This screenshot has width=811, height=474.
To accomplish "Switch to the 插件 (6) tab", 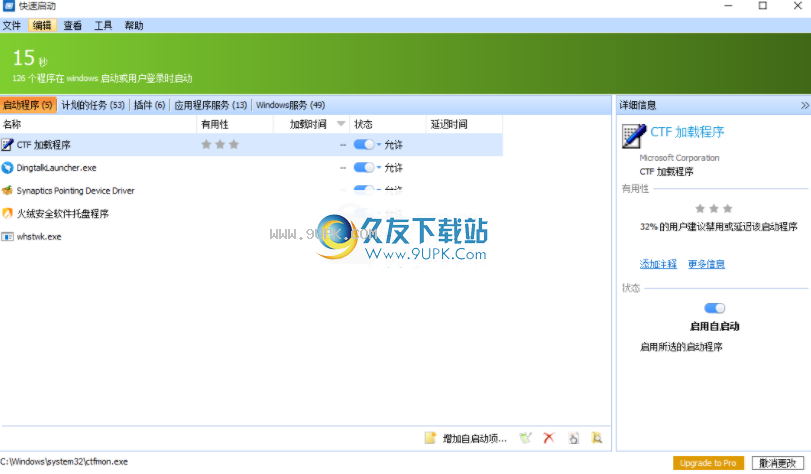I will [x=149, y=105].
